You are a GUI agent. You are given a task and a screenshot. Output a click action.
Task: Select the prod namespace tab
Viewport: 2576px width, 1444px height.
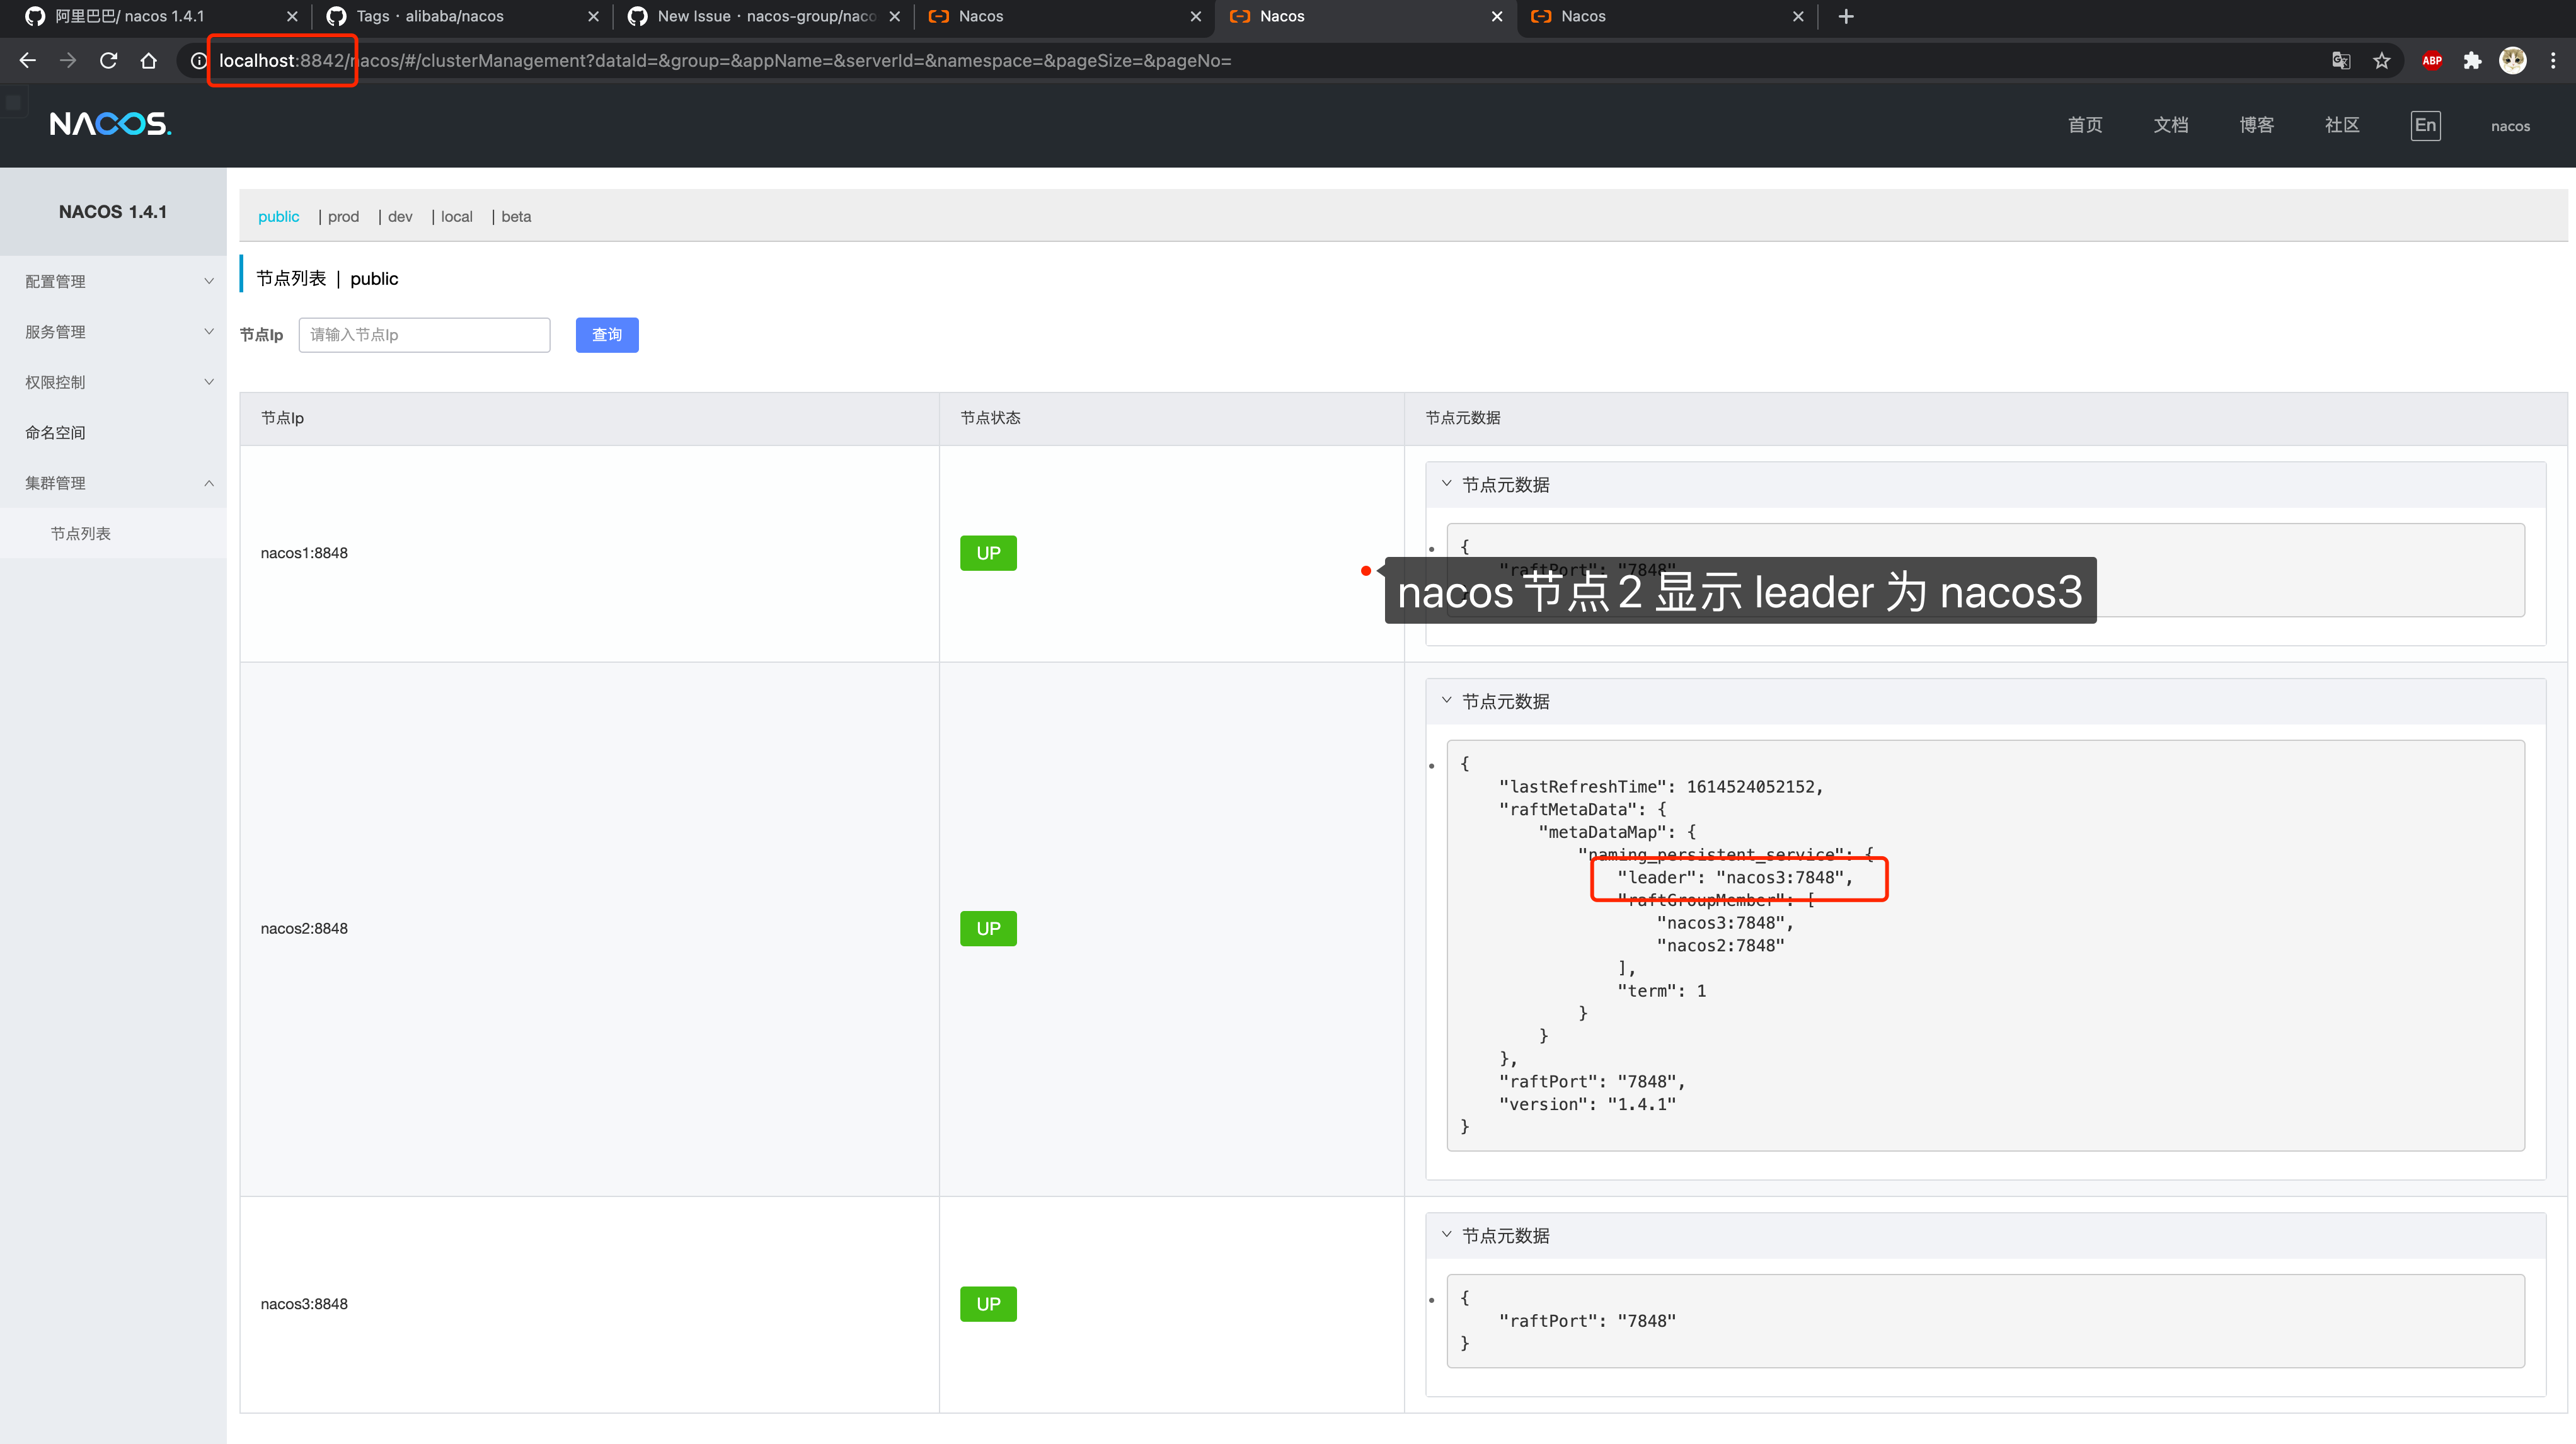coord(343,217)
